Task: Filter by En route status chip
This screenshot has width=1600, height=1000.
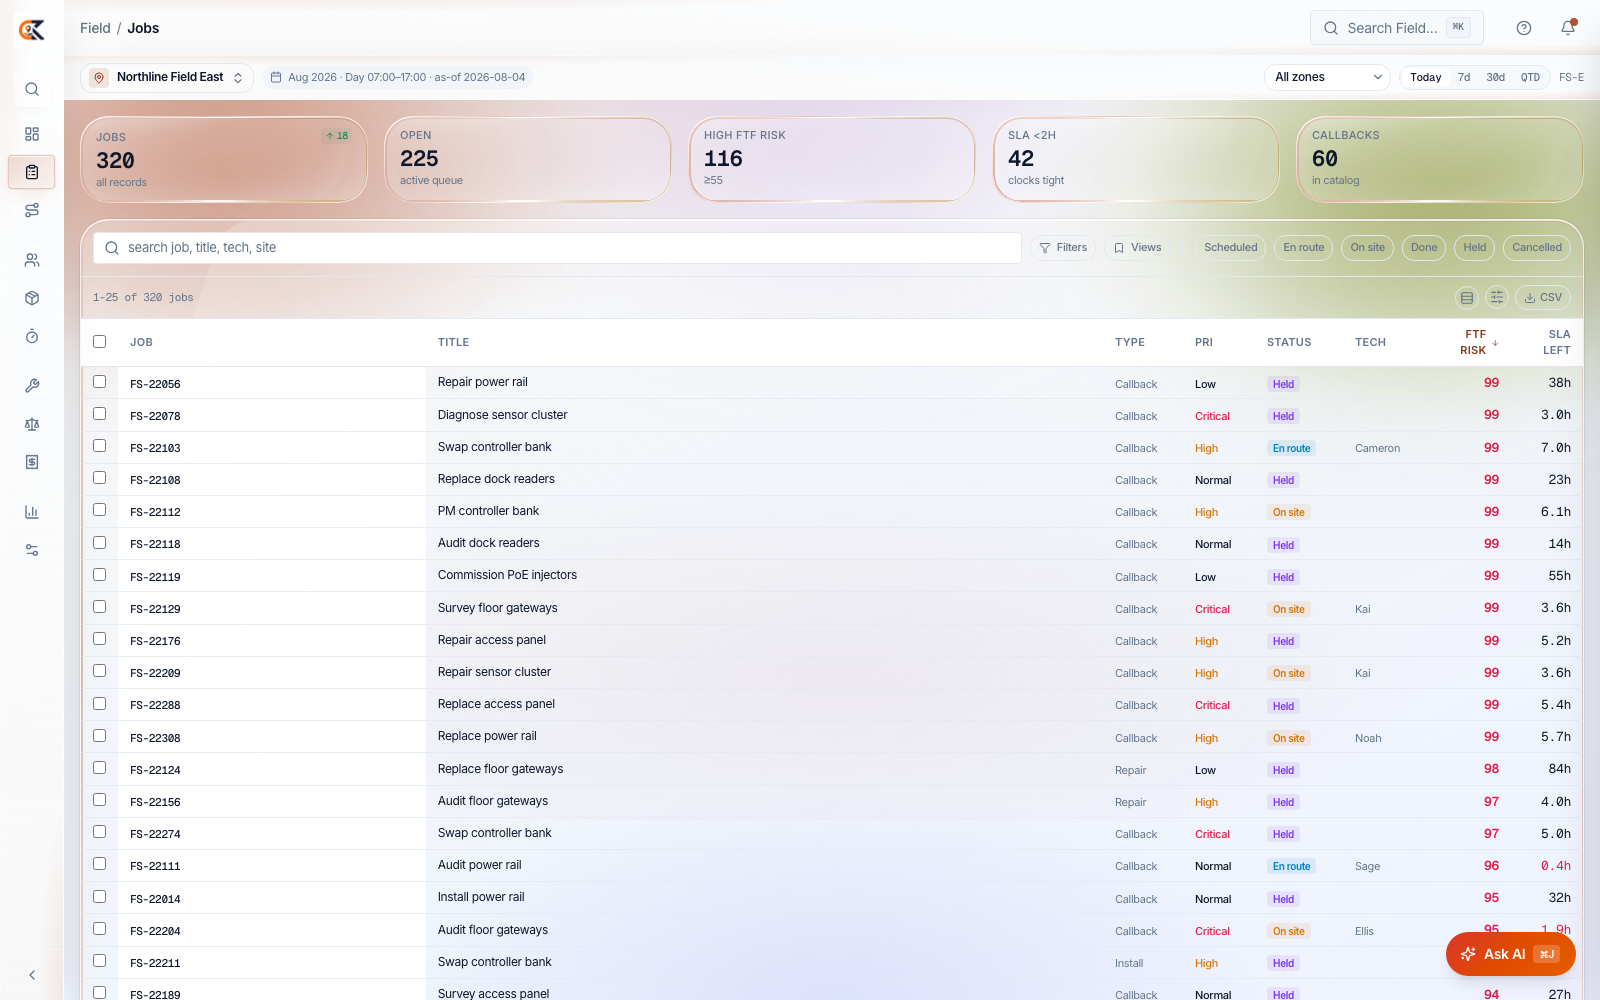Action: 1304,248
